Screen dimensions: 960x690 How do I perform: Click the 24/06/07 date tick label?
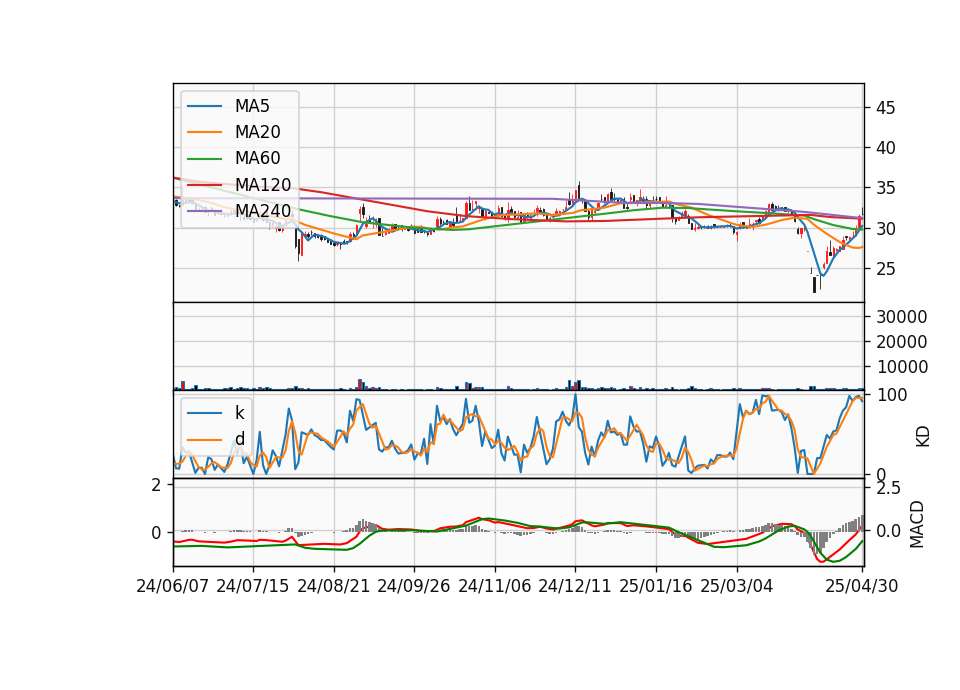[173, 586]
